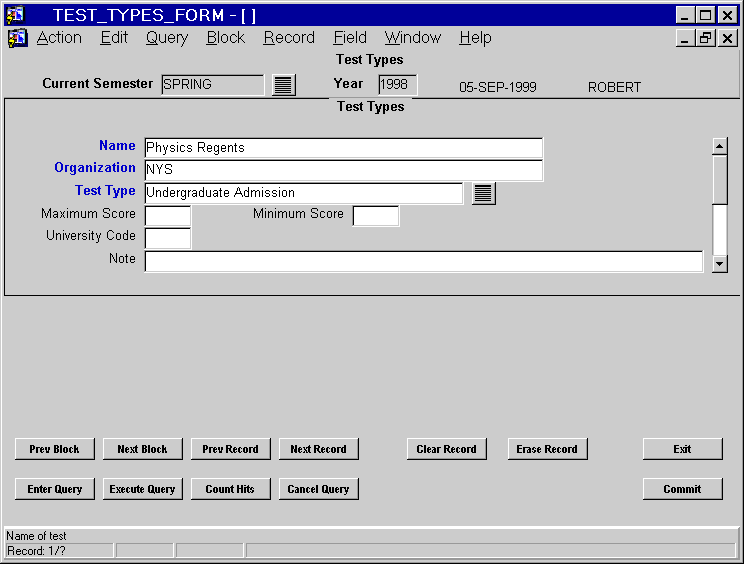Click the Minimum Score field
This screenshot has width=744, height=564.
click(x=376, y=216)
